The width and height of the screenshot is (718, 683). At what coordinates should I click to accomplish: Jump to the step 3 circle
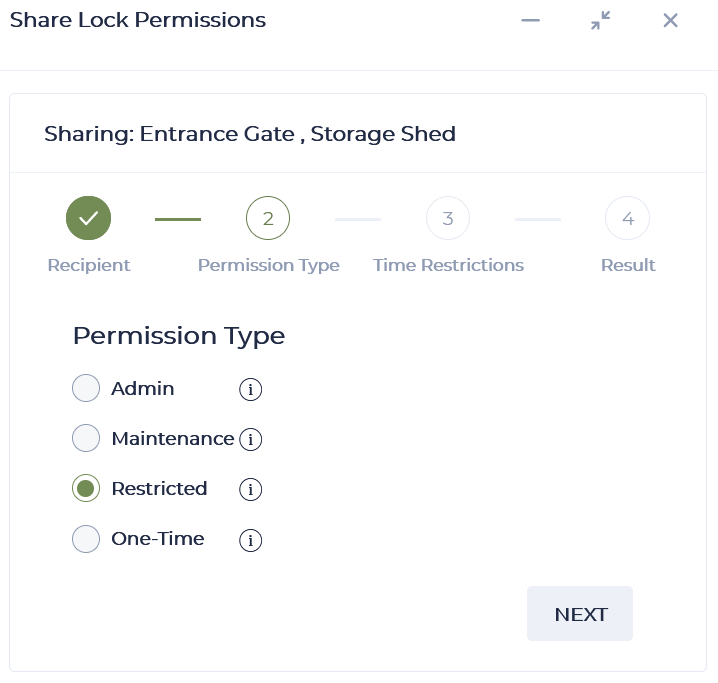pyautogui.click(x=448, y=218)
